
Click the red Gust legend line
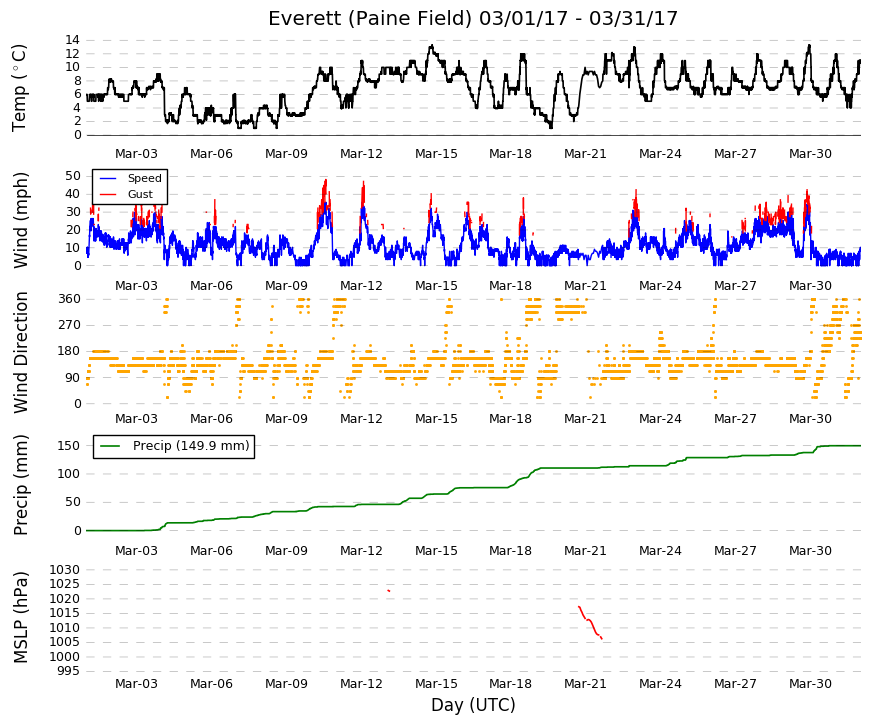coord(108,194)
